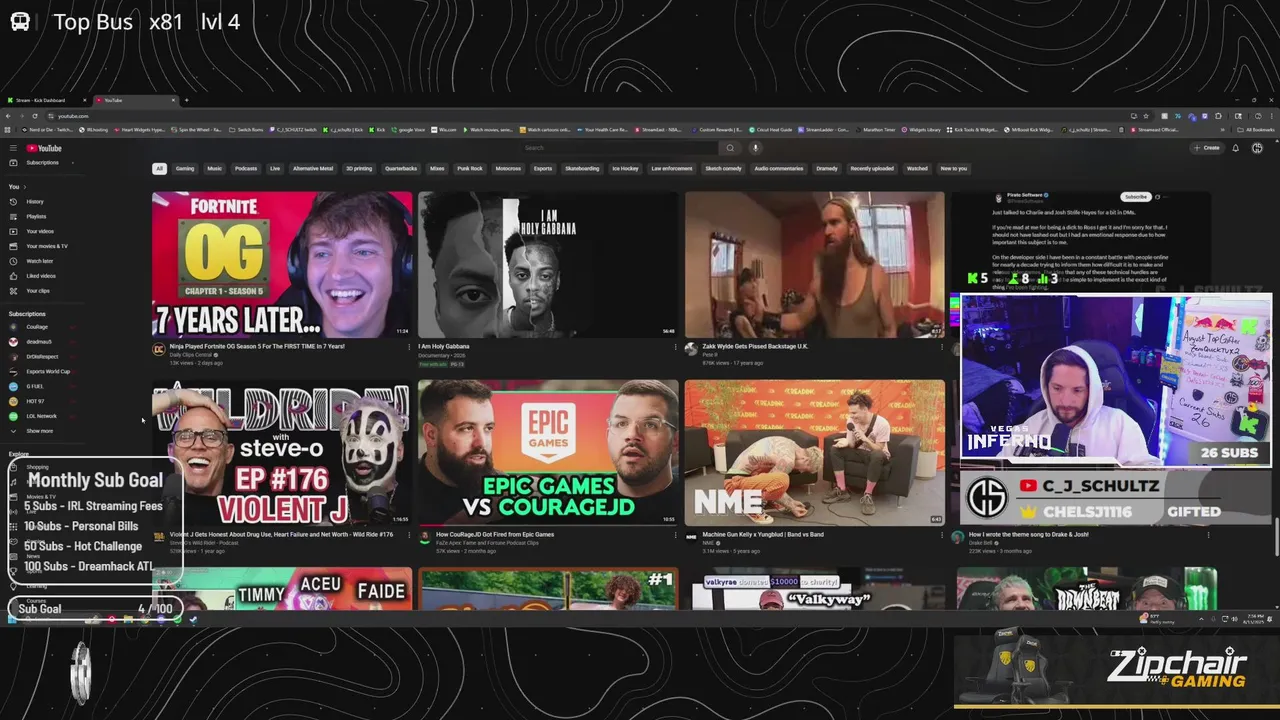
Task: Open the notifications bell
Action: [1235, 148]
